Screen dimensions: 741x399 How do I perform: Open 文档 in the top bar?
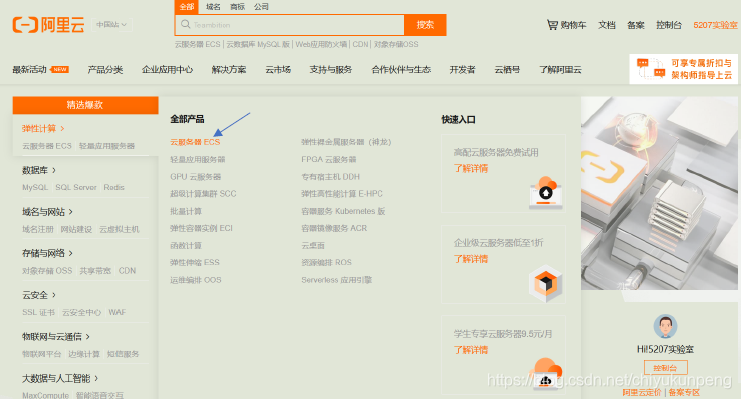pos(606,25)
